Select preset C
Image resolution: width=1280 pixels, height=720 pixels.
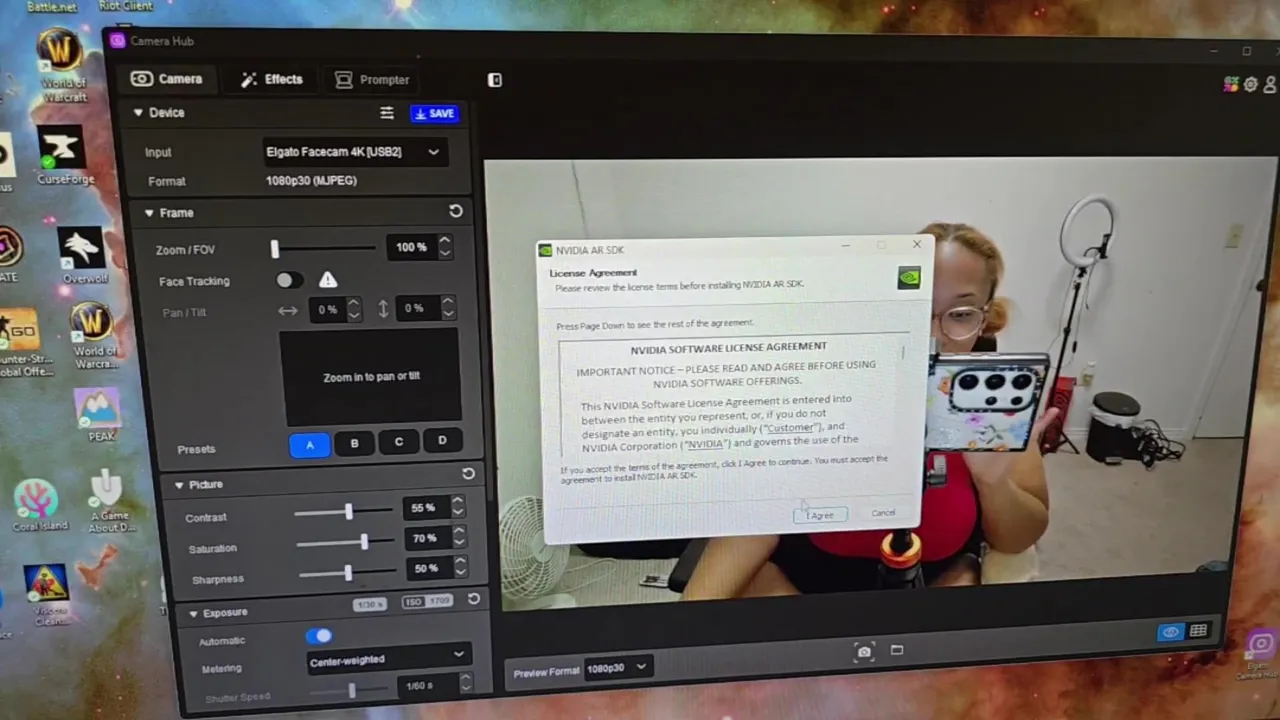pyautogui.click(x=398, y=442)
